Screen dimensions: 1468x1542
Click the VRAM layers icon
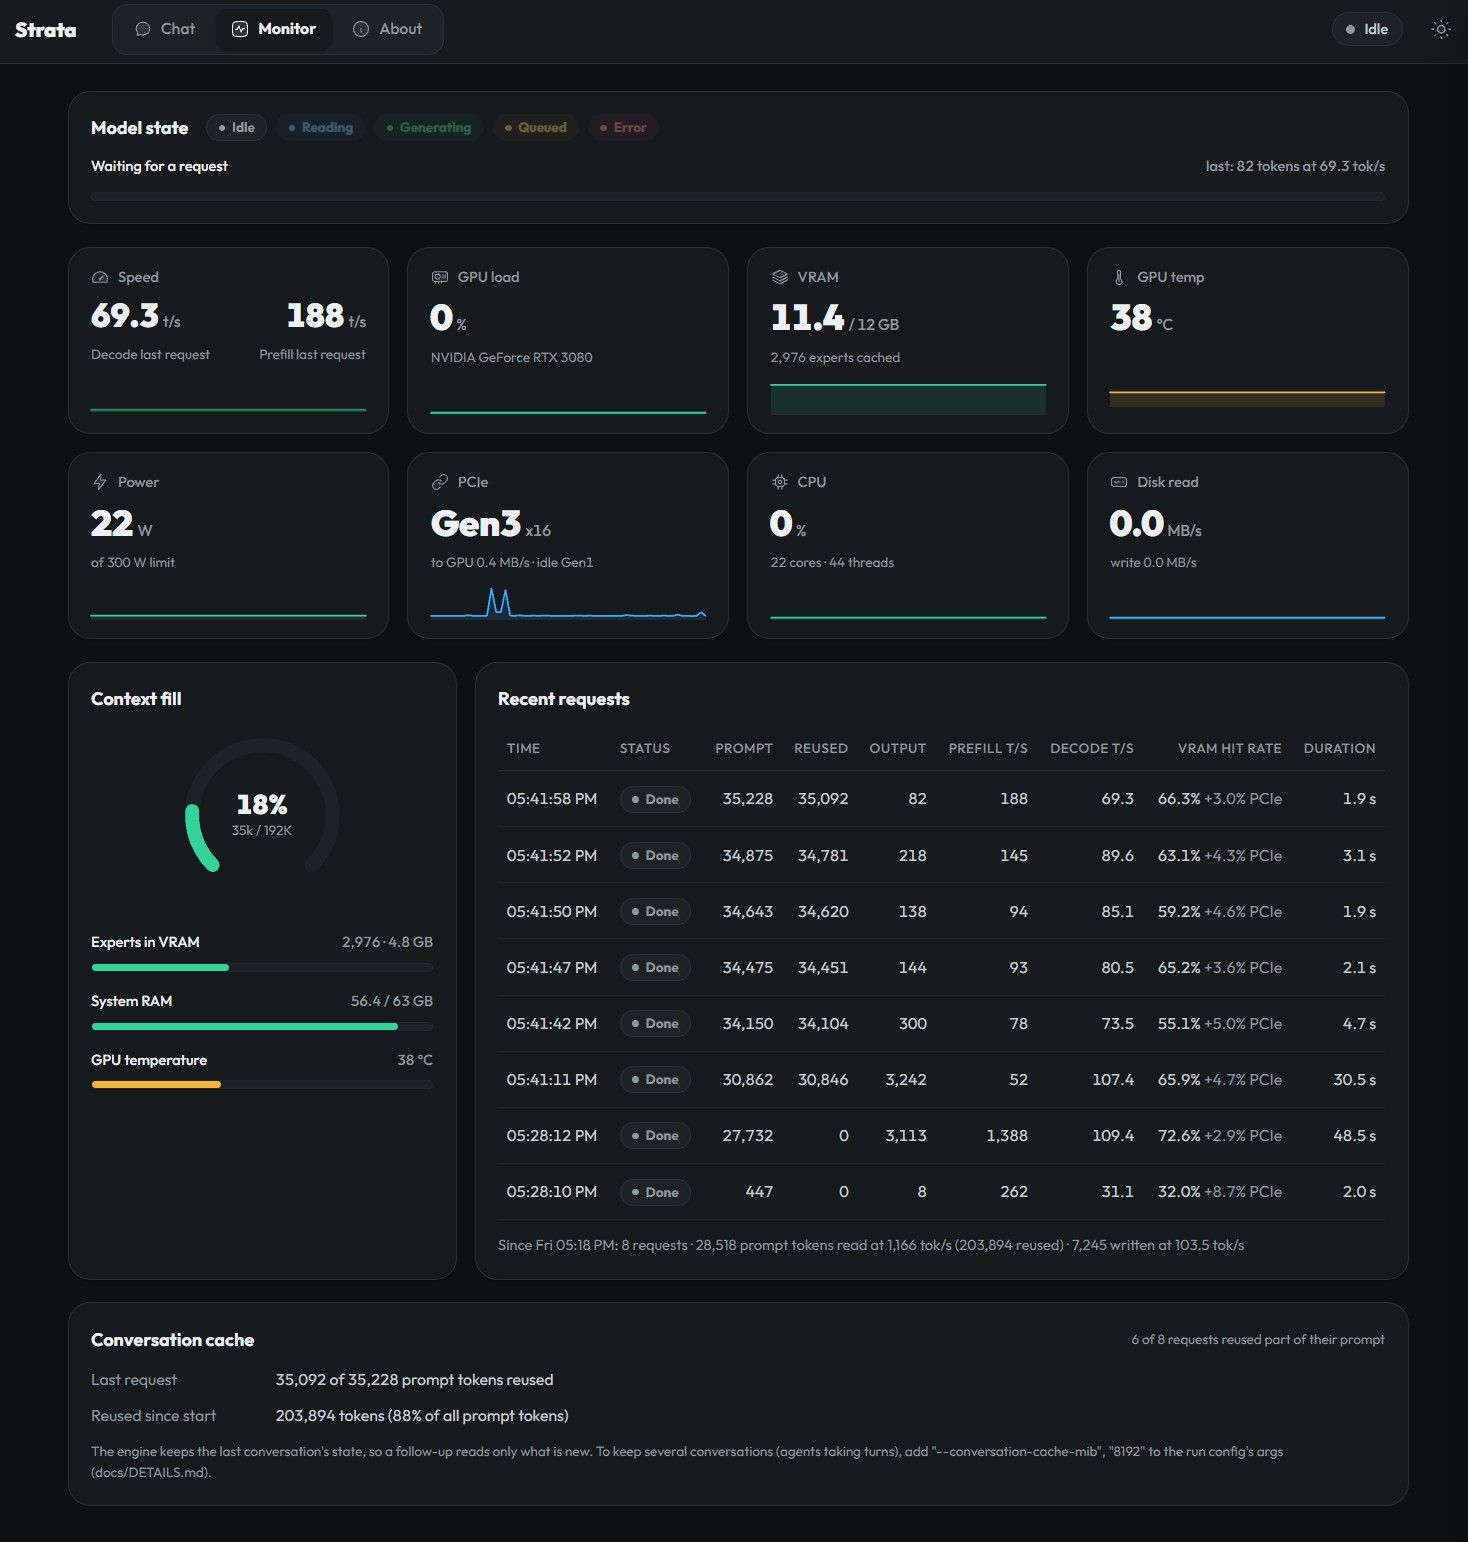tap(780, 277)
